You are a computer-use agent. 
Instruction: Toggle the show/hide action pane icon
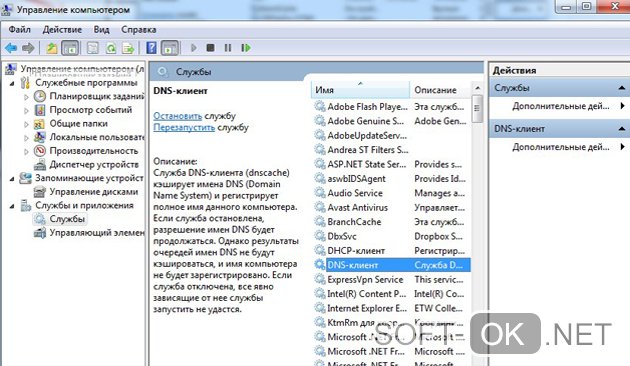[x=170, y=48]
